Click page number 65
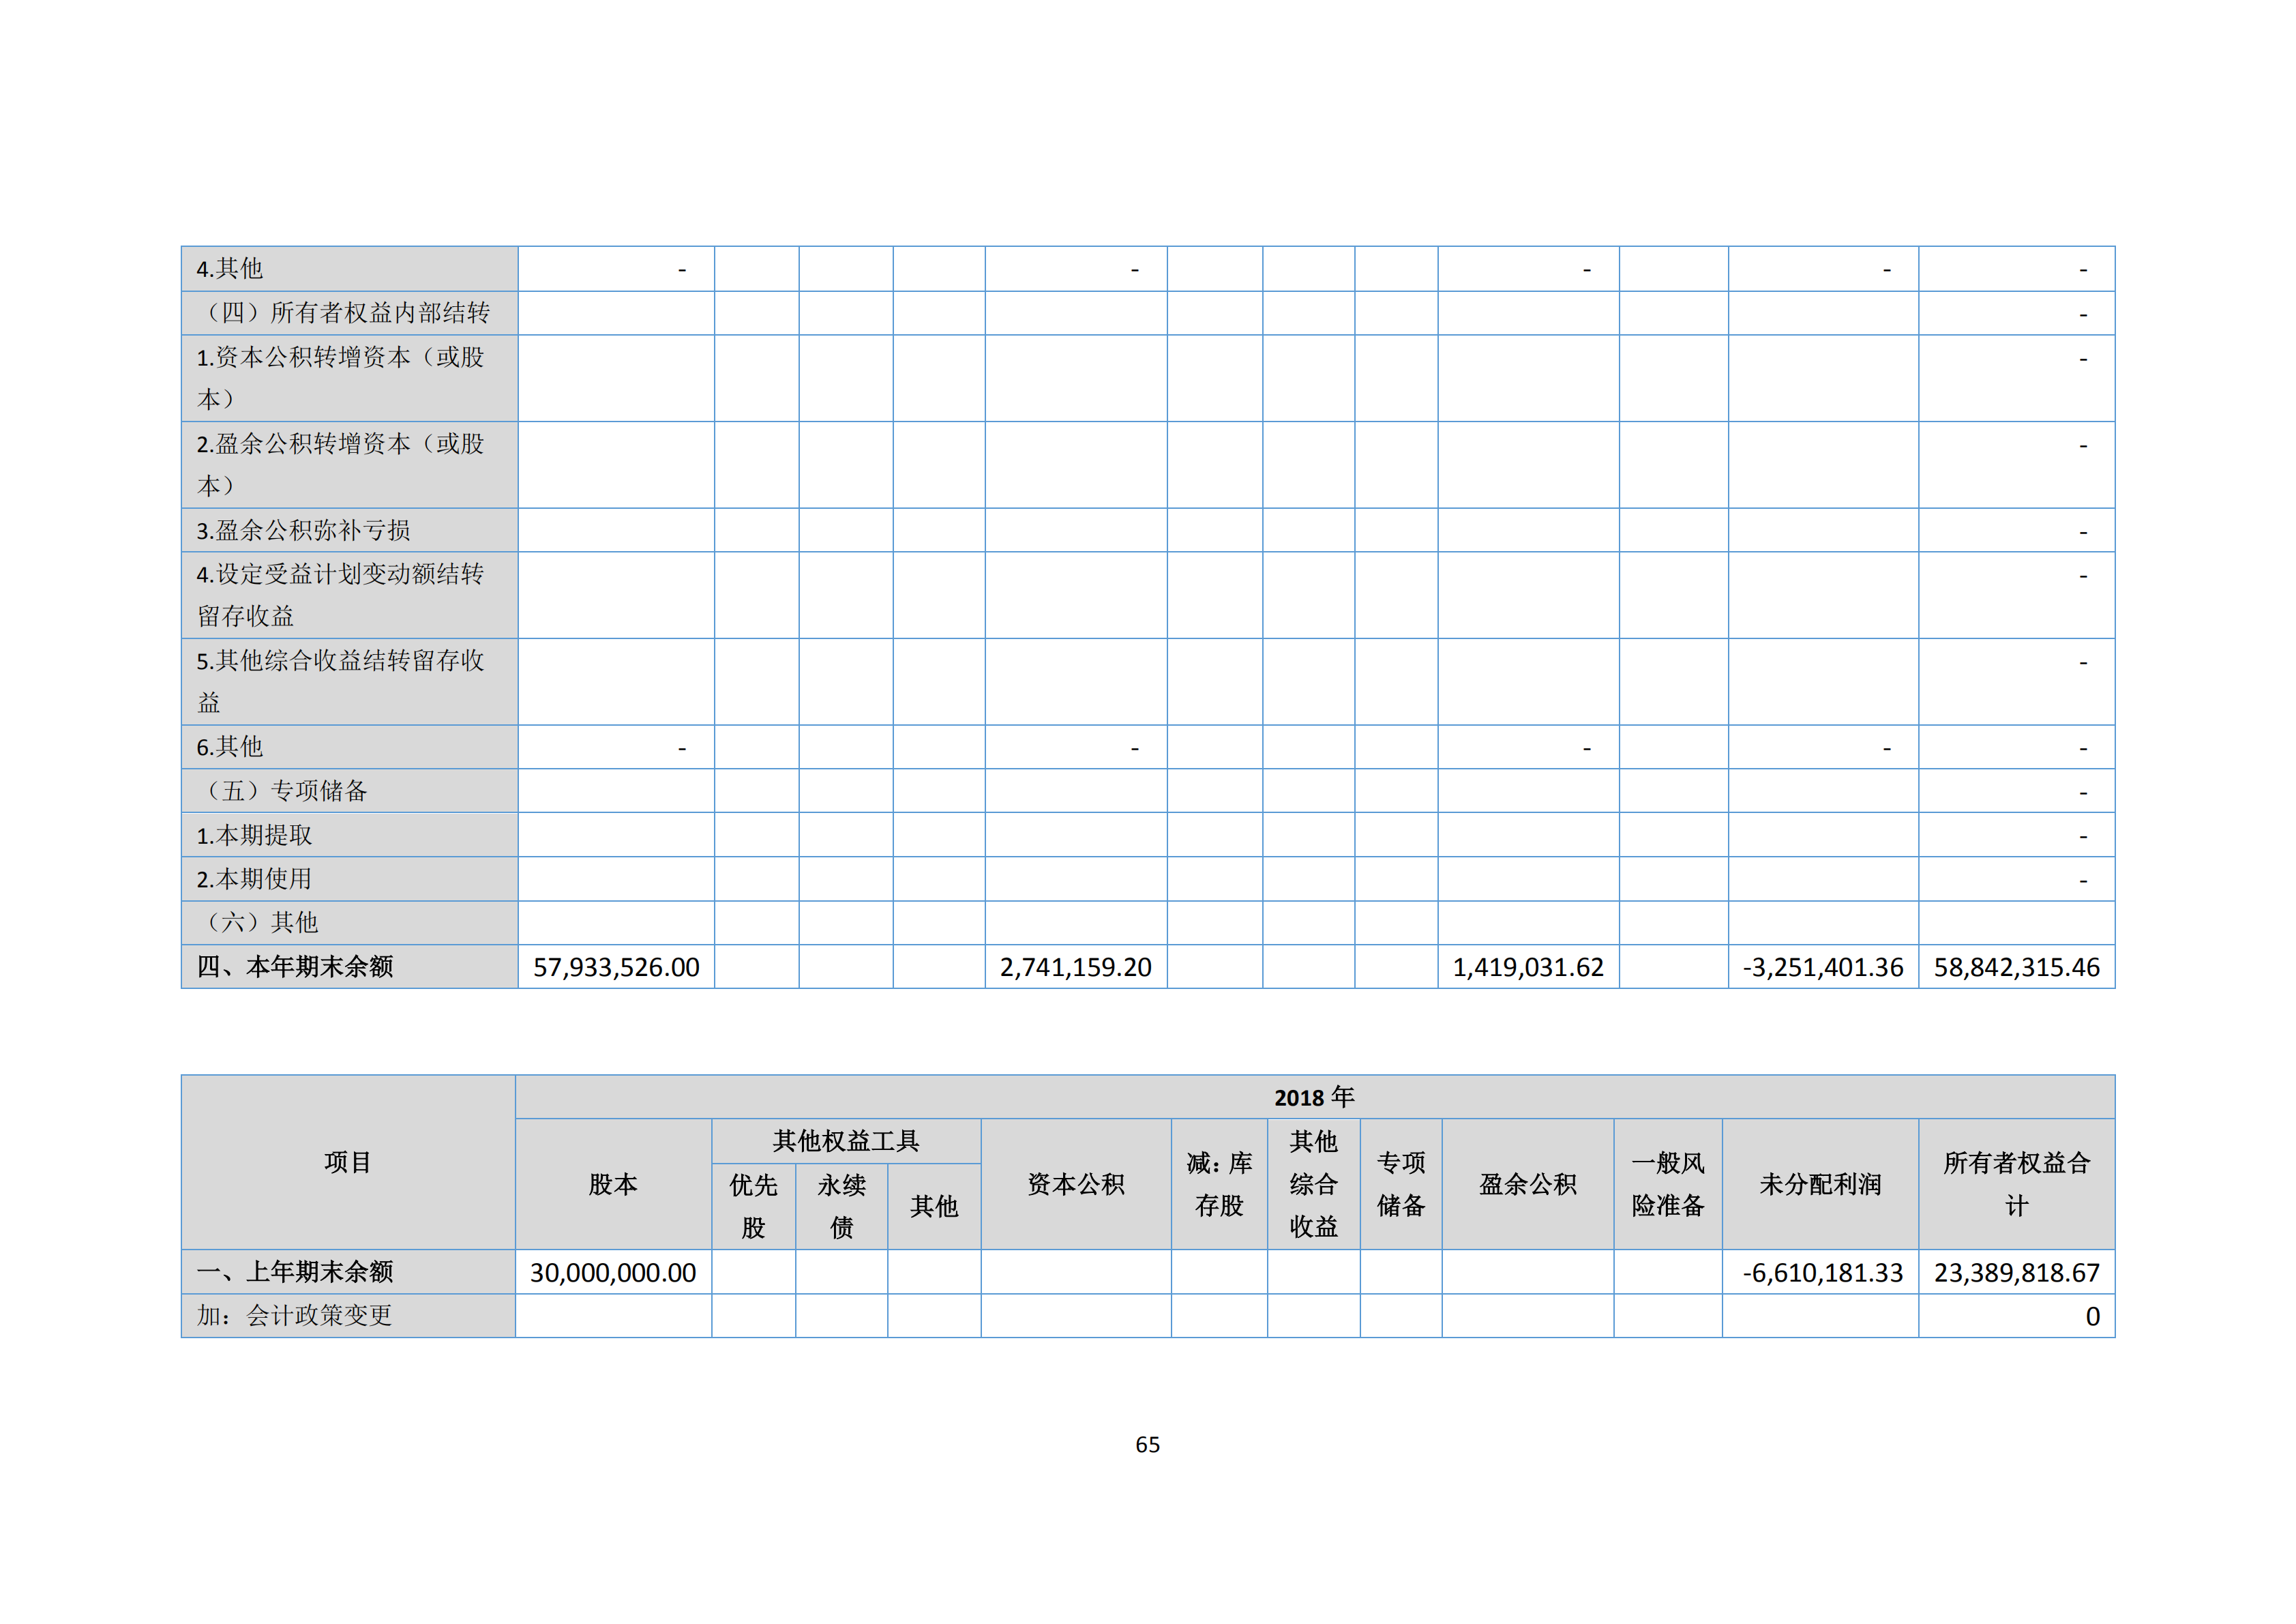The image size is (2296, 1624). coord(1148,1445)
